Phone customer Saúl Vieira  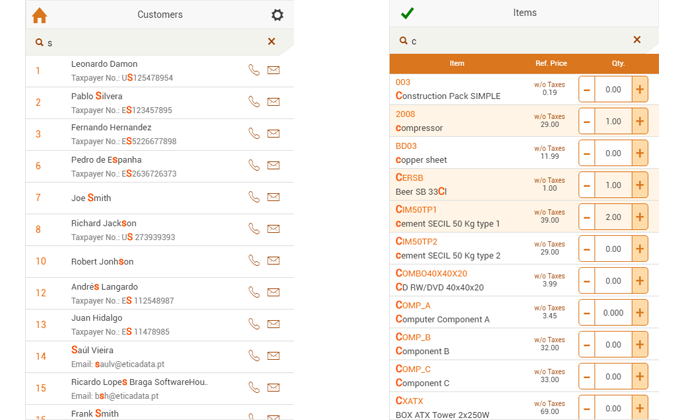coord(254,356)
